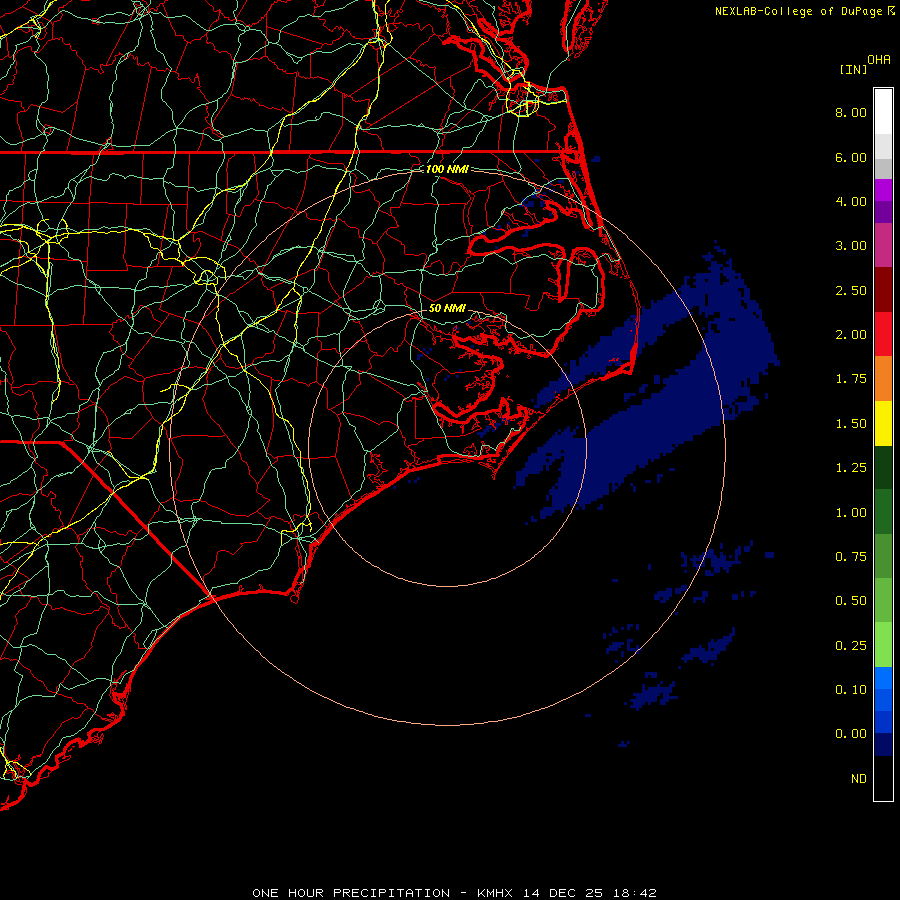Click the ND legend label
The image size is (900, 900).
(859, 779)
